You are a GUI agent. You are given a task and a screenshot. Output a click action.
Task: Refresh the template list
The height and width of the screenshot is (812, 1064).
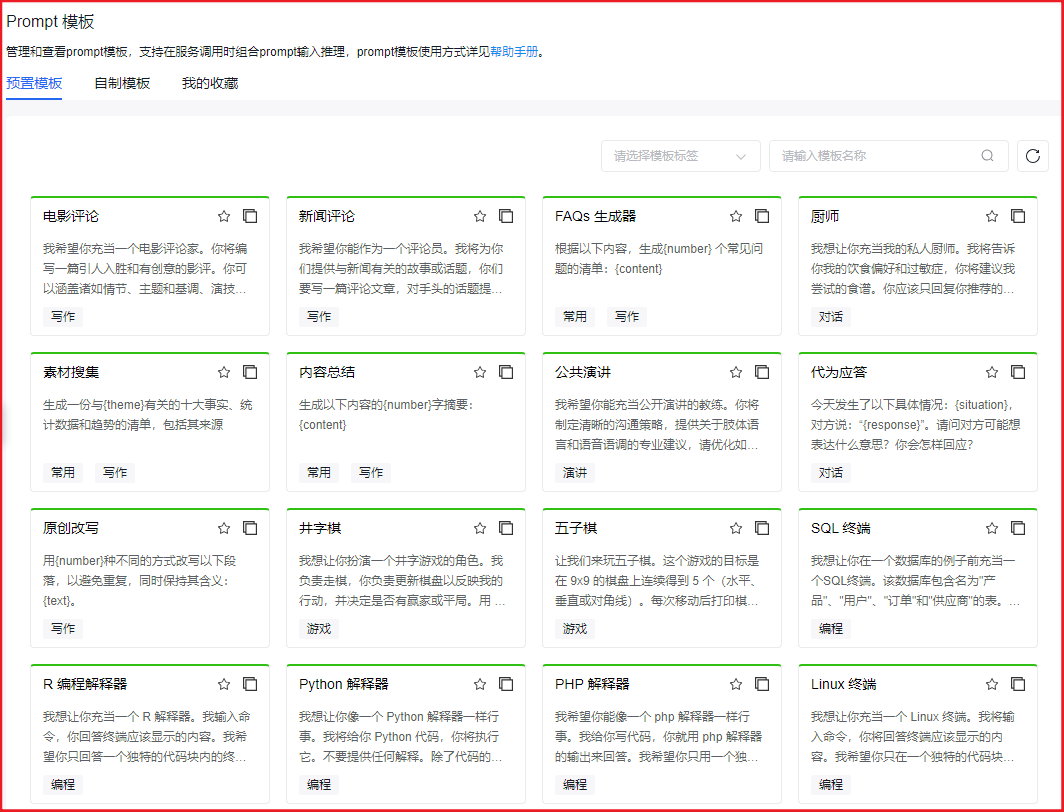[x=1033, y=156]
